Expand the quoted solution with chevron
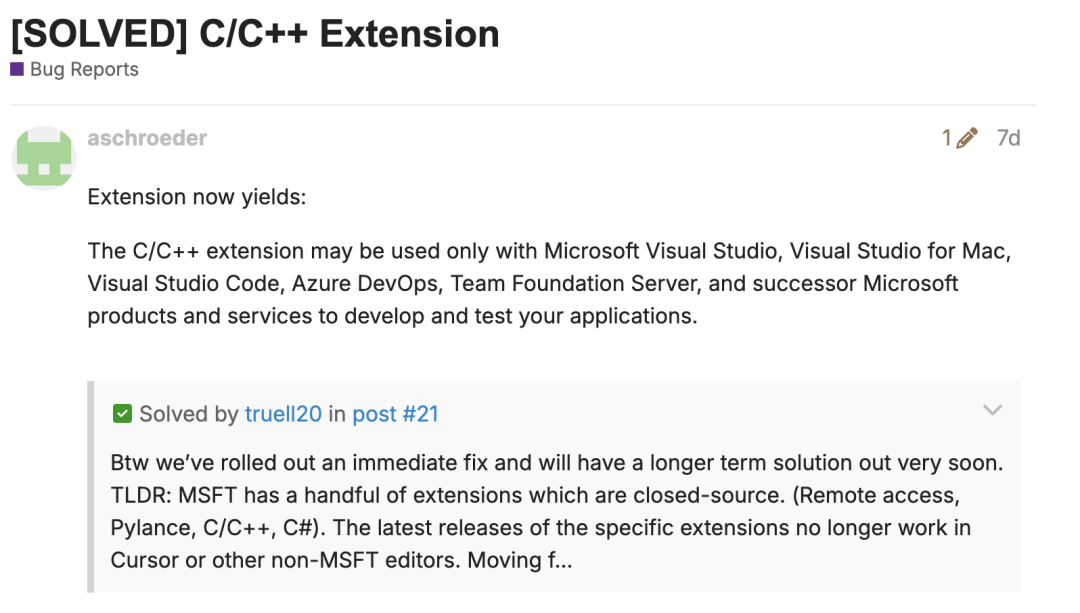The width and height of the screenshot is (1080, 613). [992, 411]
